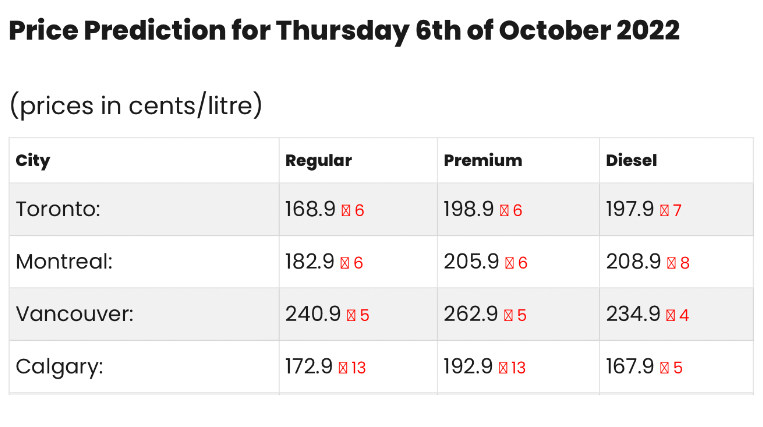Select the Premium column header
This screenshot has width=763, height=427.
483,160
